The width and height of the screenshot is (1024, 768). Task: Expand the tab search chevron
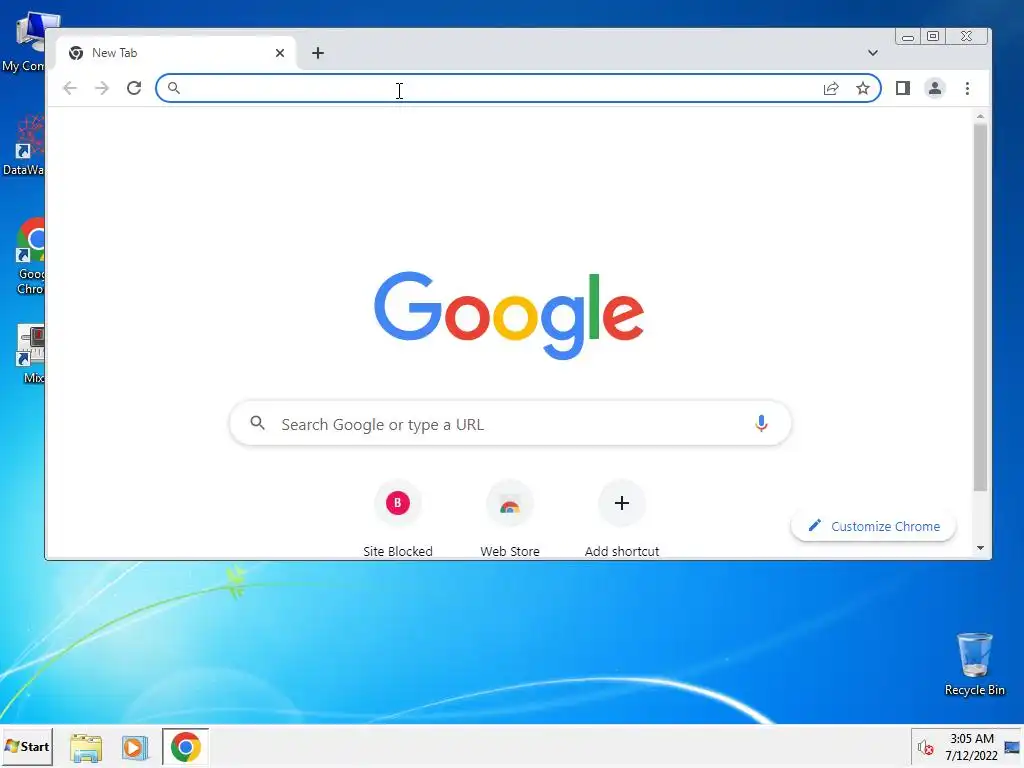tap(872, 53)
